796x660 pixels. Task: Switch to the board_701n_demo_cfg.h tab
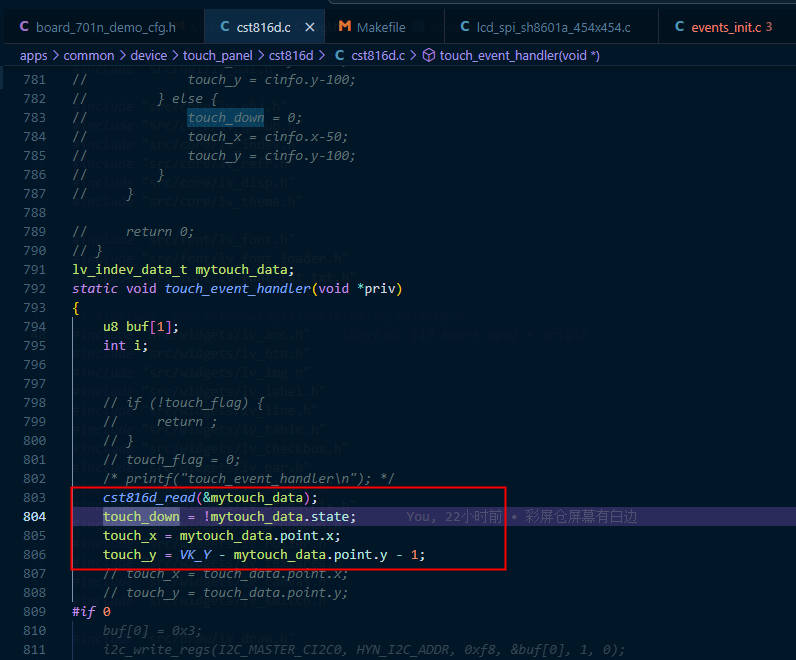(x=106, y=27)
